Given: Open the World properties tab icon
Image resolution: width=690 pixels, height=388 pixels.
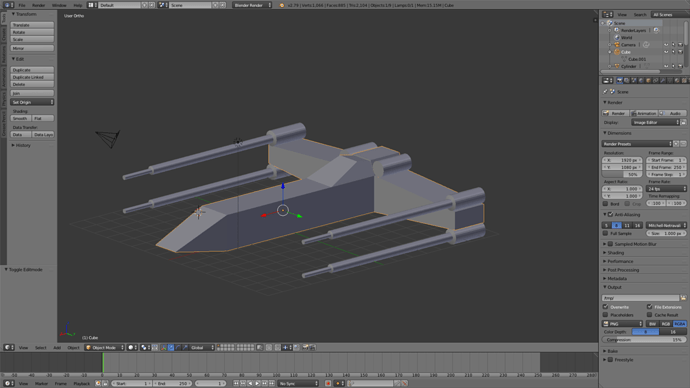Looking at the screenshot, I should (641, 81).
